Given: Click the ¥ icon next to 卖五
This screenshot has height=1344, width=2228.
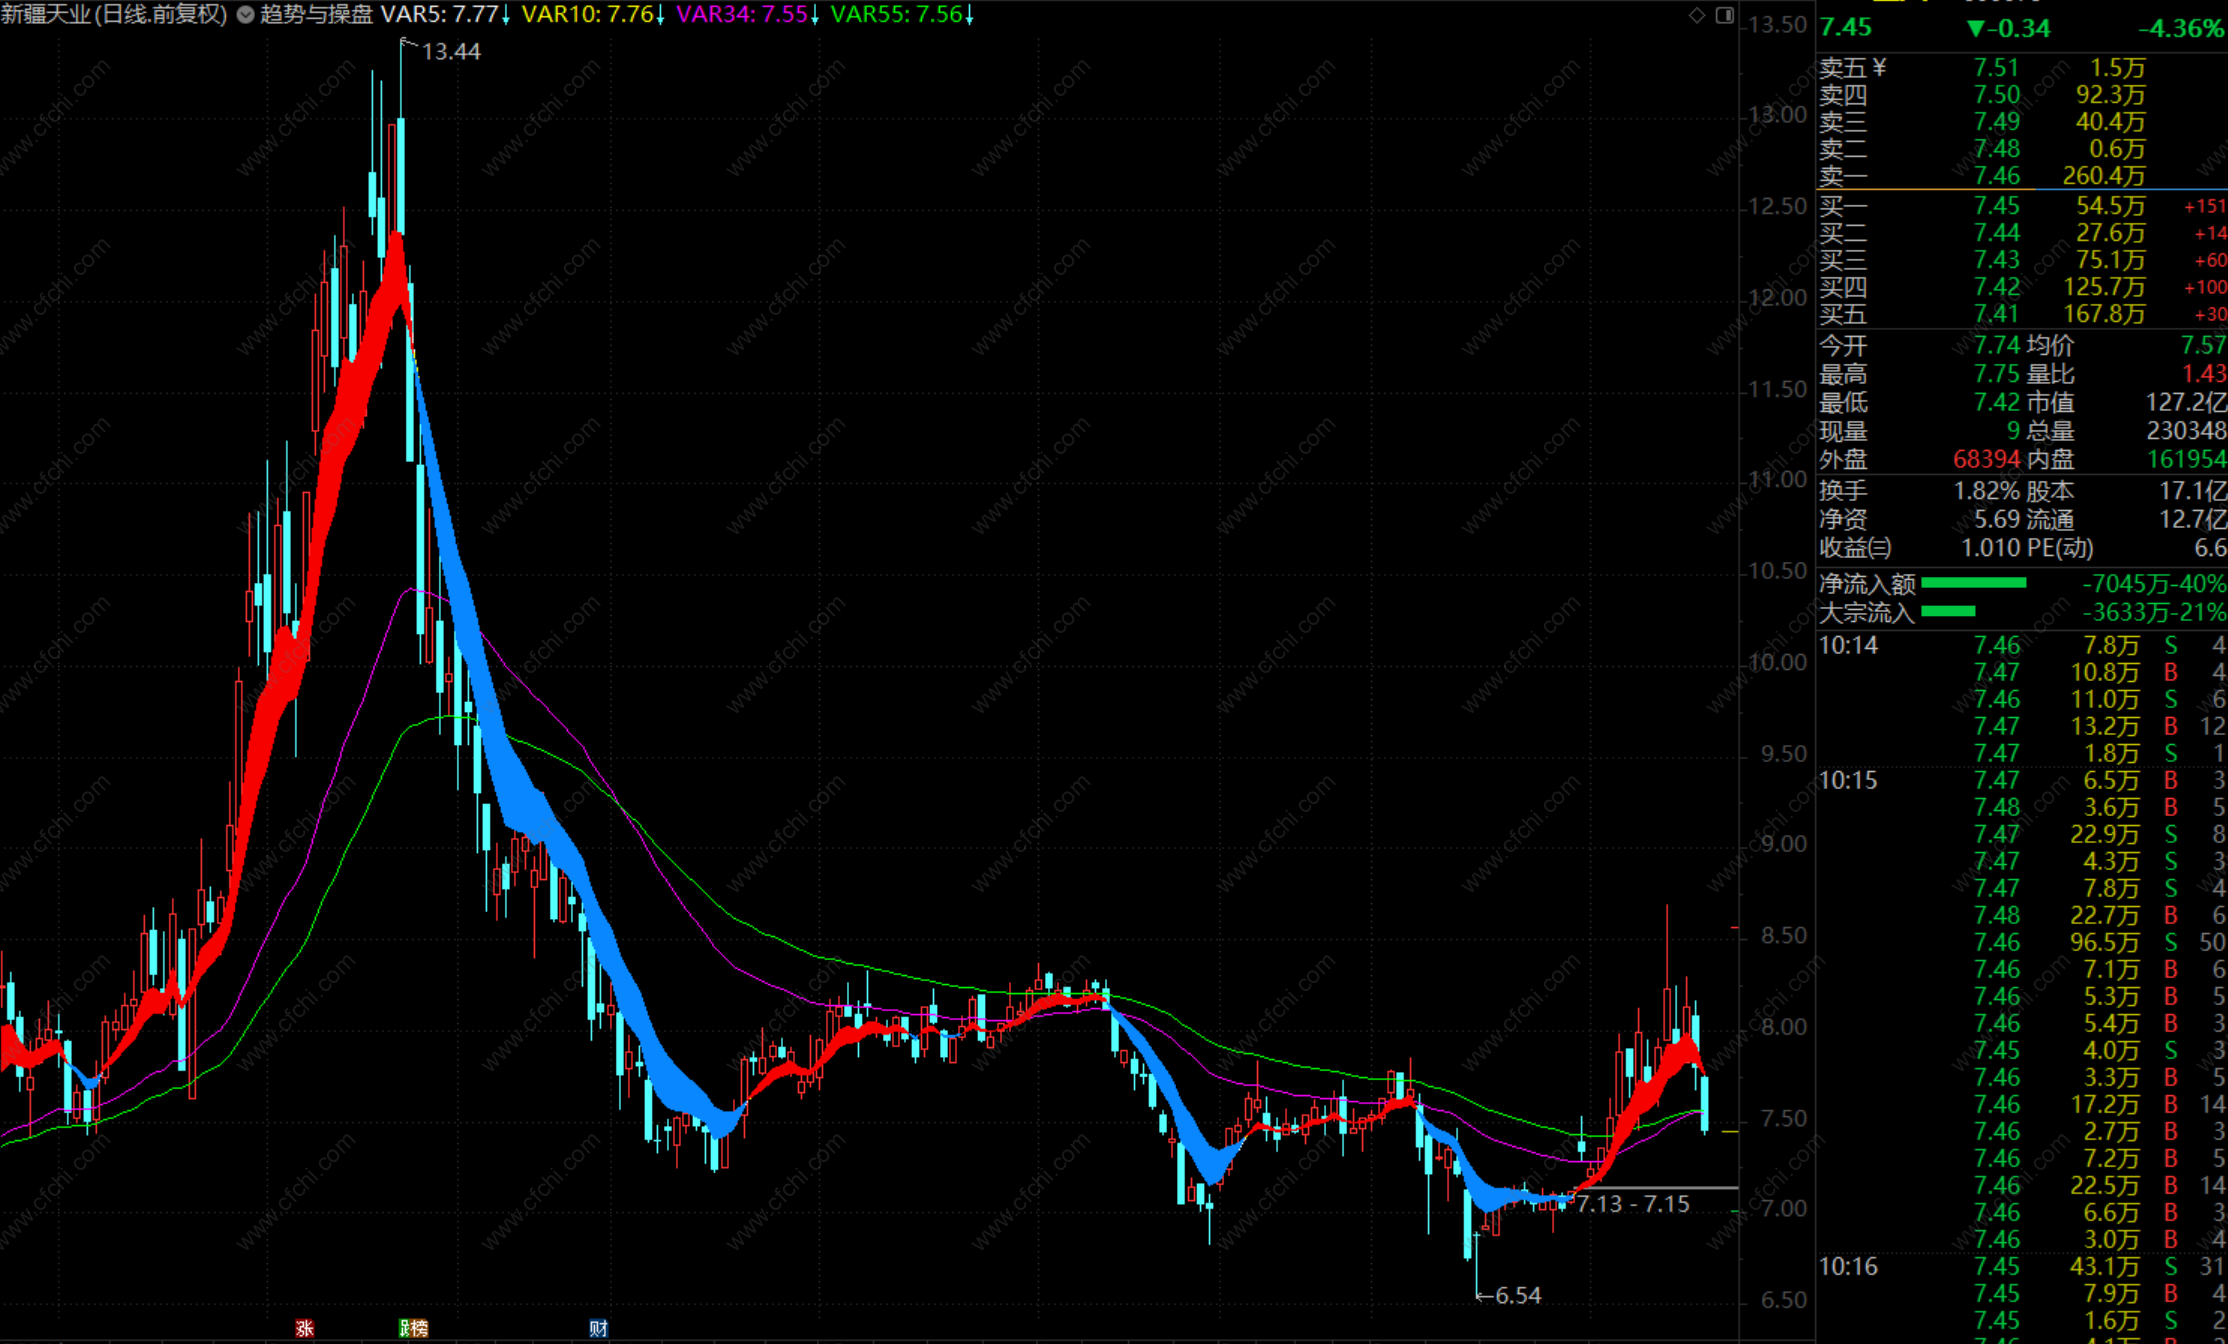Looking at the screenshot, I should [x=1879, y=67].
